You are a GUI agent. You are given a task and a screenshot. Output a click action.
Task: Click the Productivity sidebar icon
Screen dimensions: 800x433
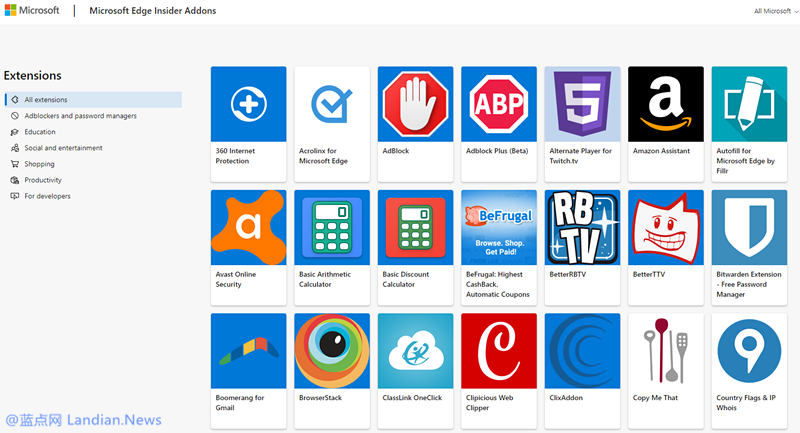(15, 180)
